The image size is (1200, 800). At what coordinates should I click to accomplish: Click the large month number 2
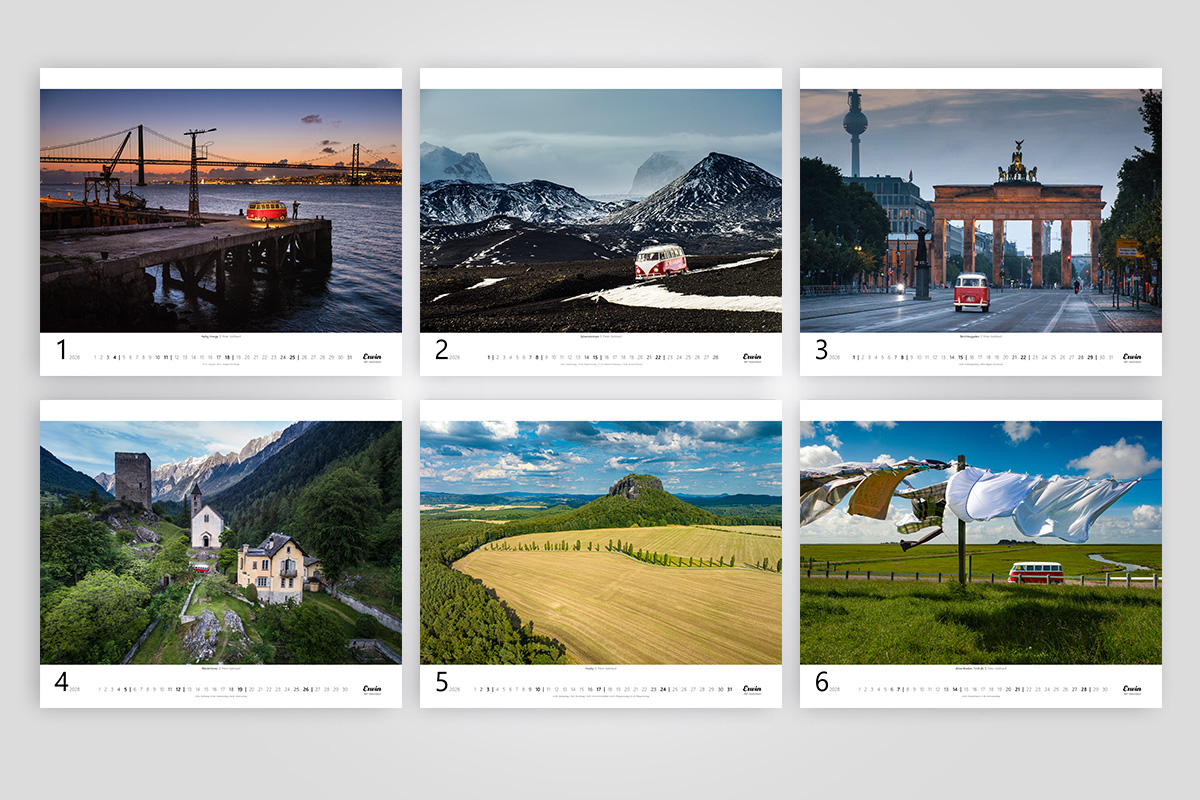point(441,350)
